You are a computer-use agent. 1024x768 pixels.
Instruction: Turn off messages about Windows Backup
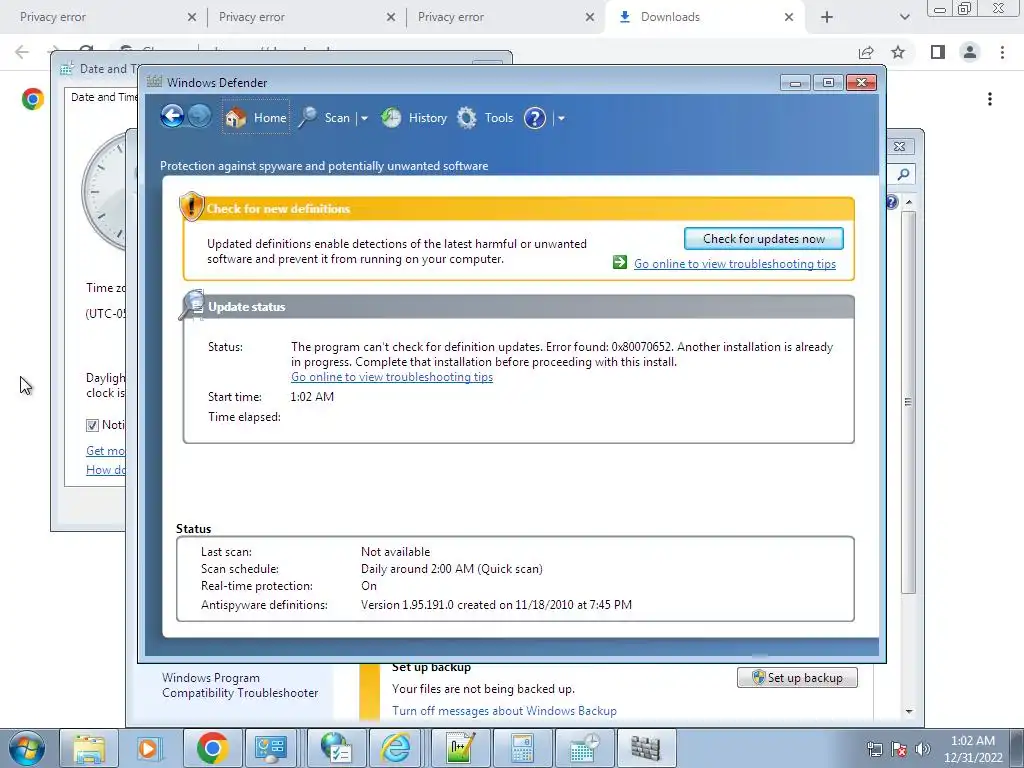click(504, 711)
